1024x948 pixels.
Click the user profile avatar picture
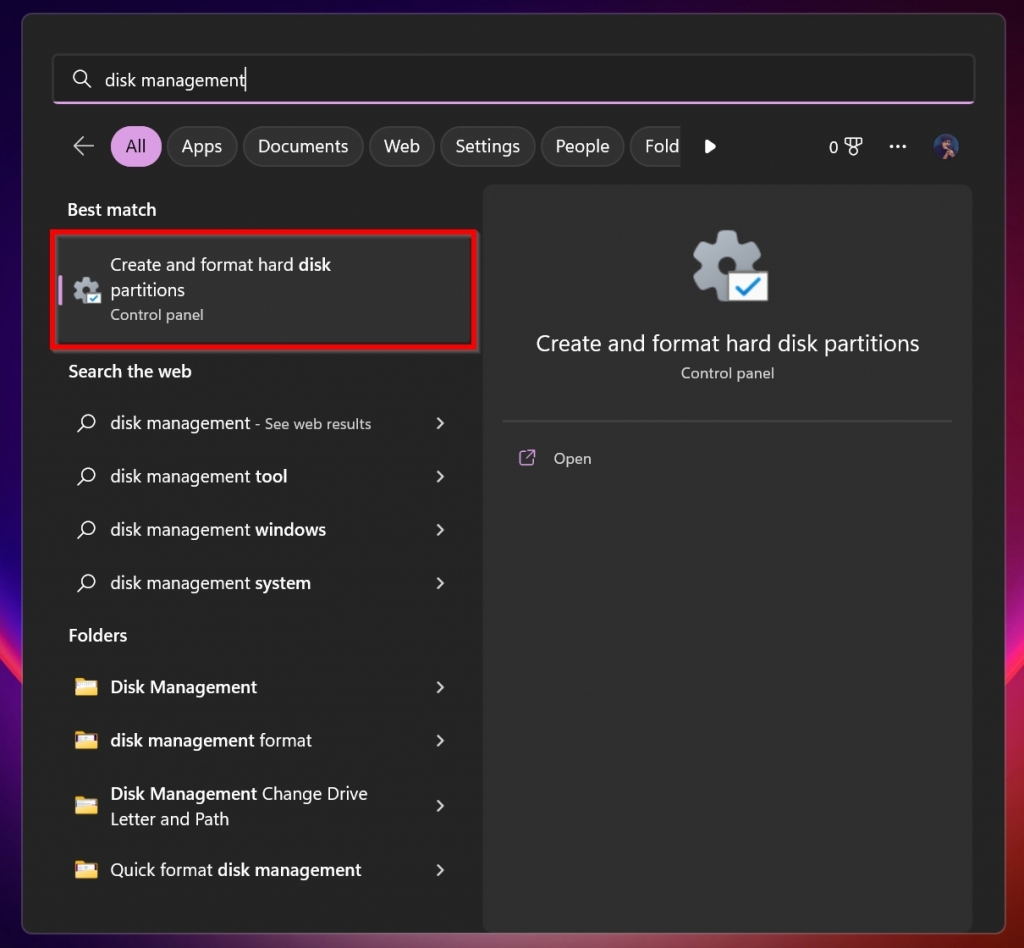click(x=945, y=146)
